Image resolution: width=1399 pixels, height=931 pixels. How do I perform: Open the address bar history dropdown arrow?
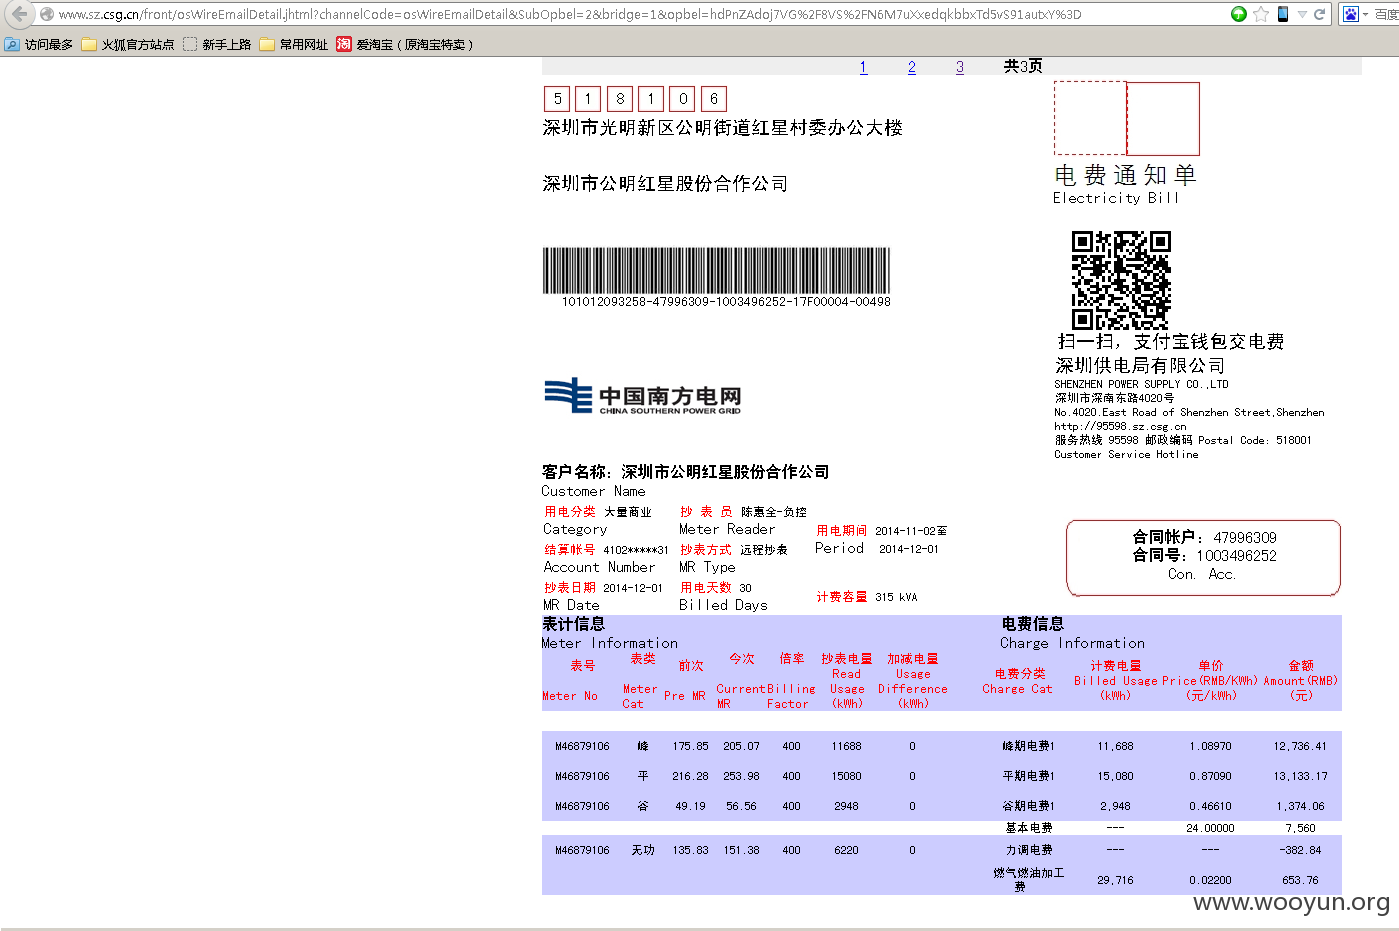(1302, 14)
